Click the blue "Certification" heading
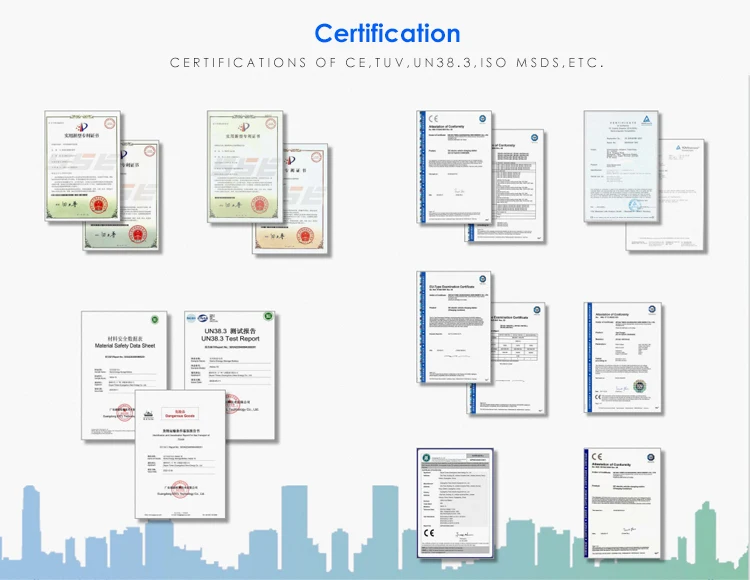The image size is (750, 580). pos(387,34)
